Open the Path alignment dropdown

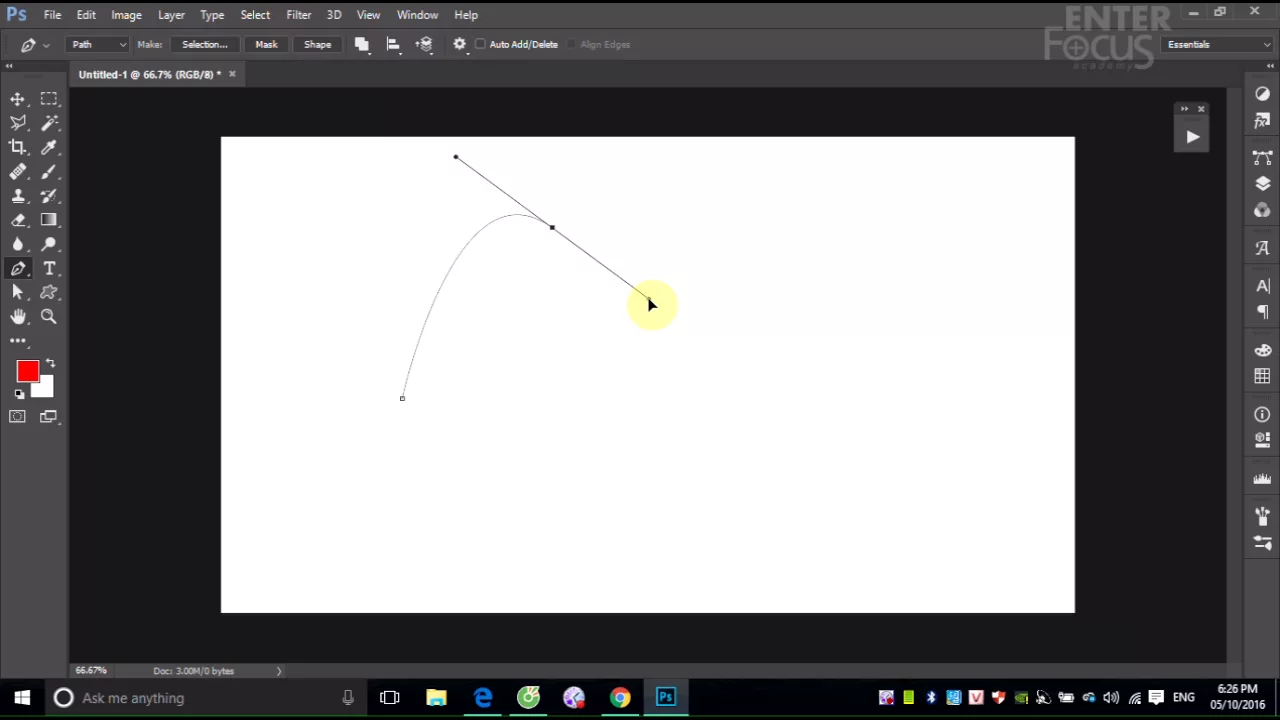393,44
